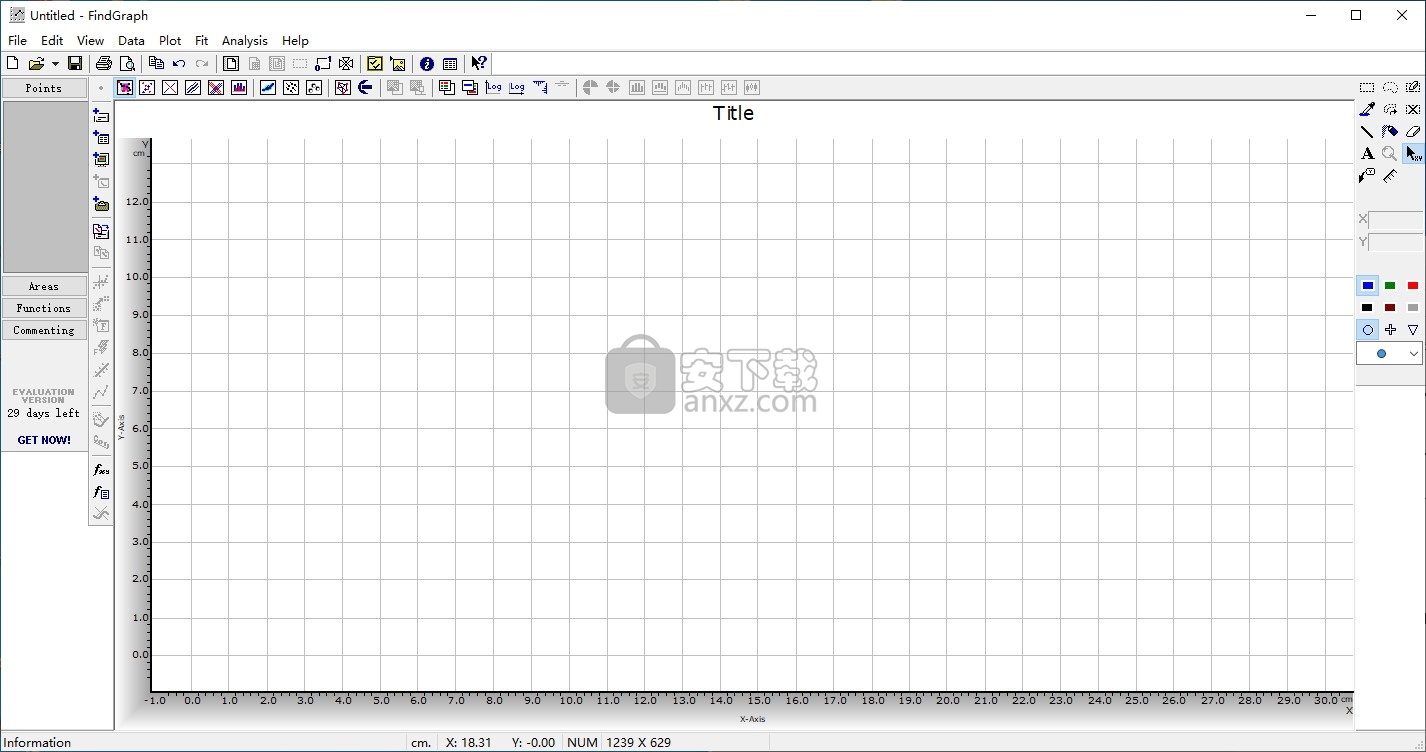The width and height of the screenshot is (1426, 752).
Task: Open the Data menu
Action: tap(131, 40)
